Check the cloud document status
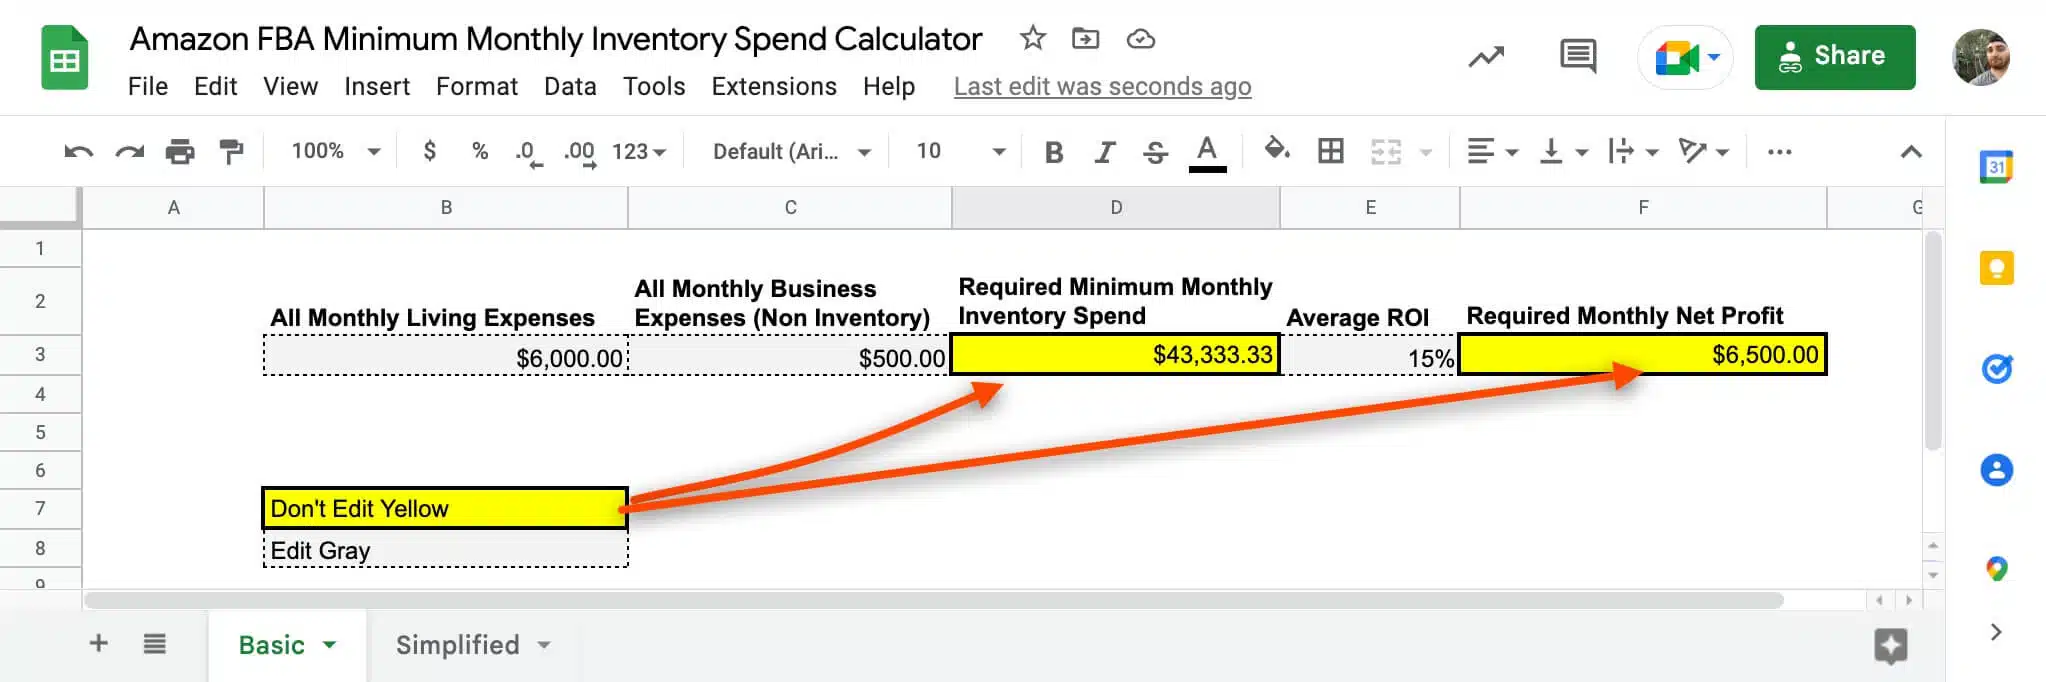This screenshot has width=2046, height=682. (x=1141, y=39)
